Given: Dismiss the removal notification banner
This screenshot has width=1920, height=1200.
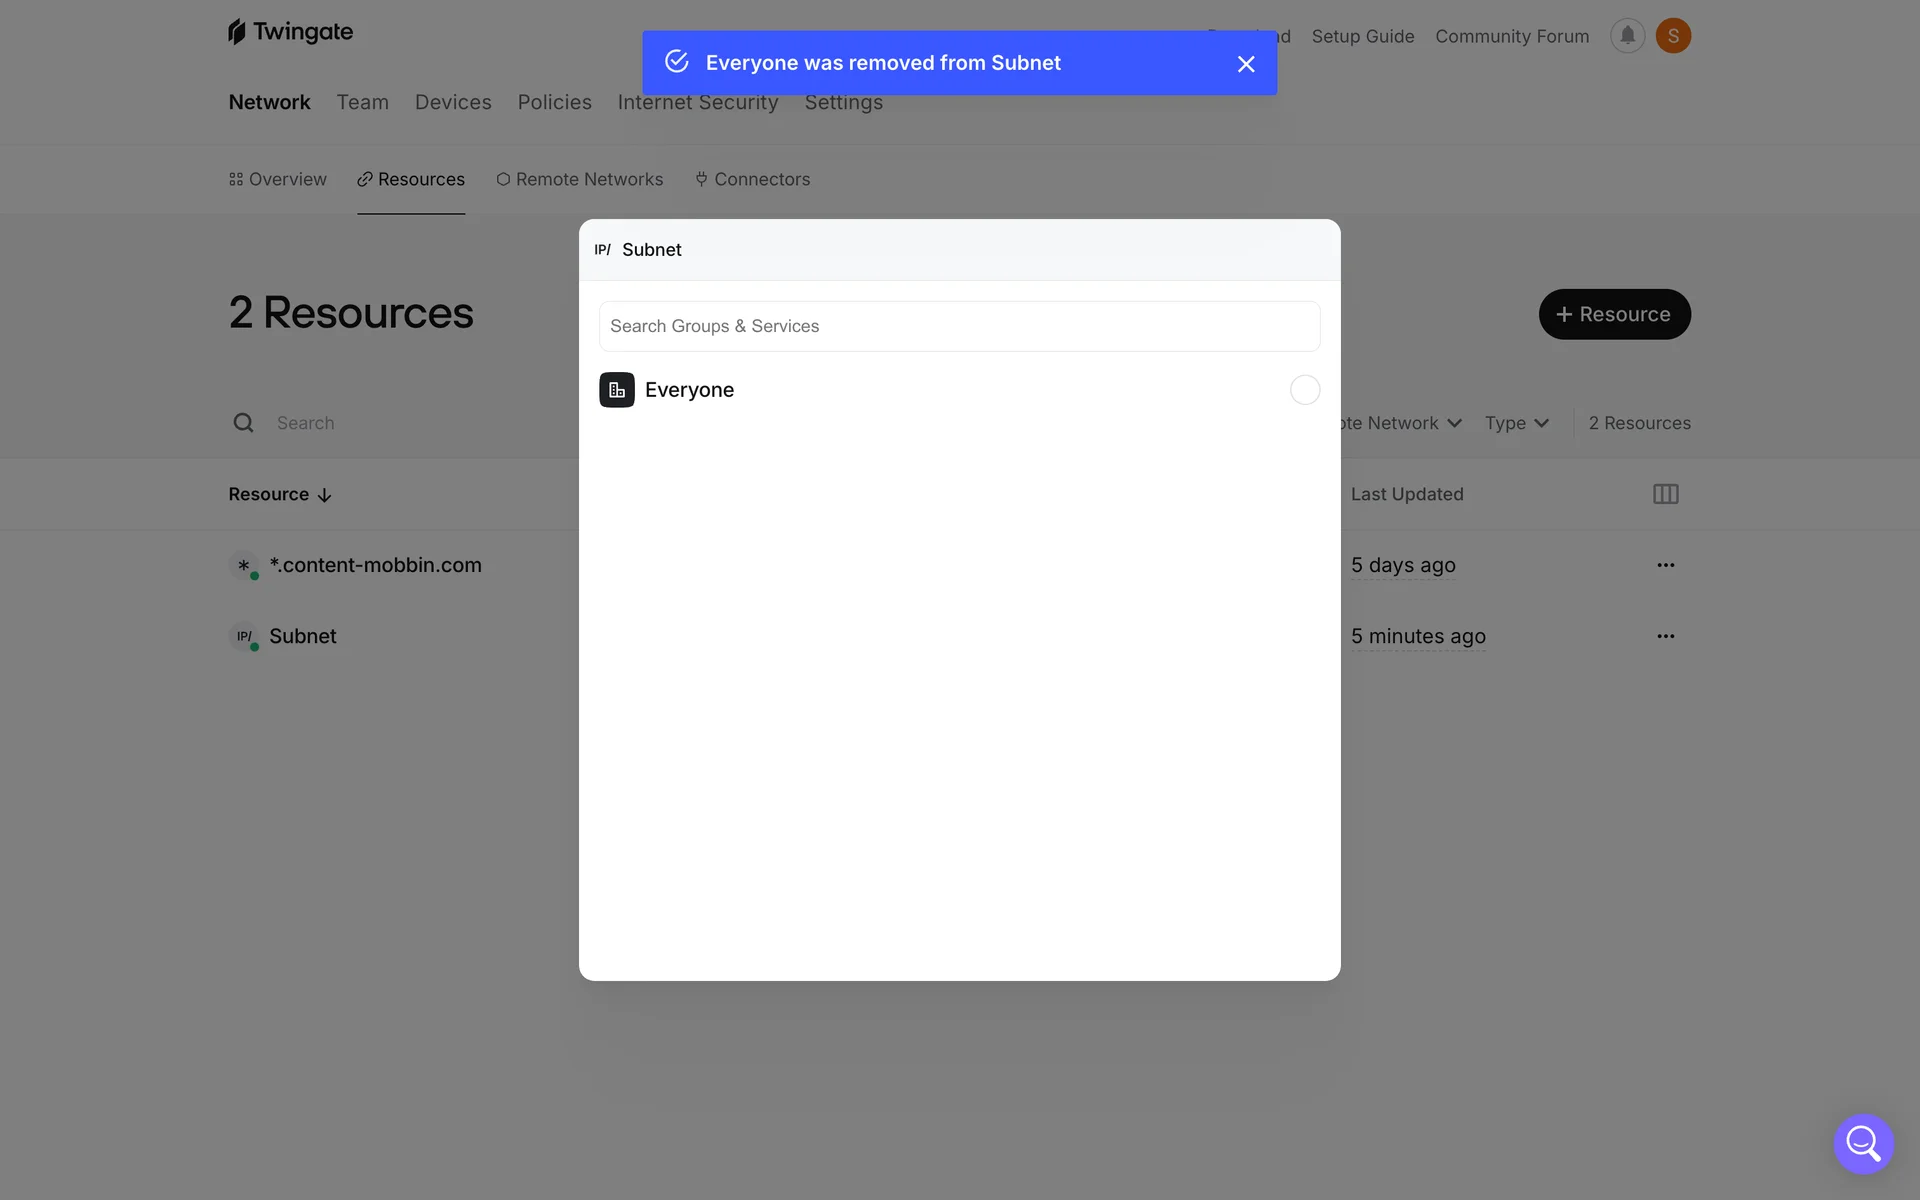Looking at the screenshot, I should (1245, 64).
